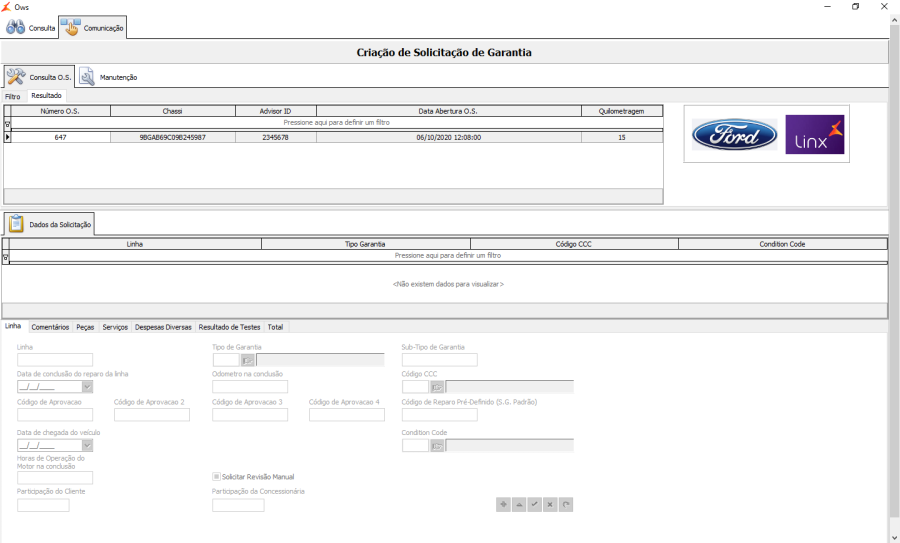Click the refresh arrow navigator button
This screenshot has height=543, width=900.
coord(566,505)
